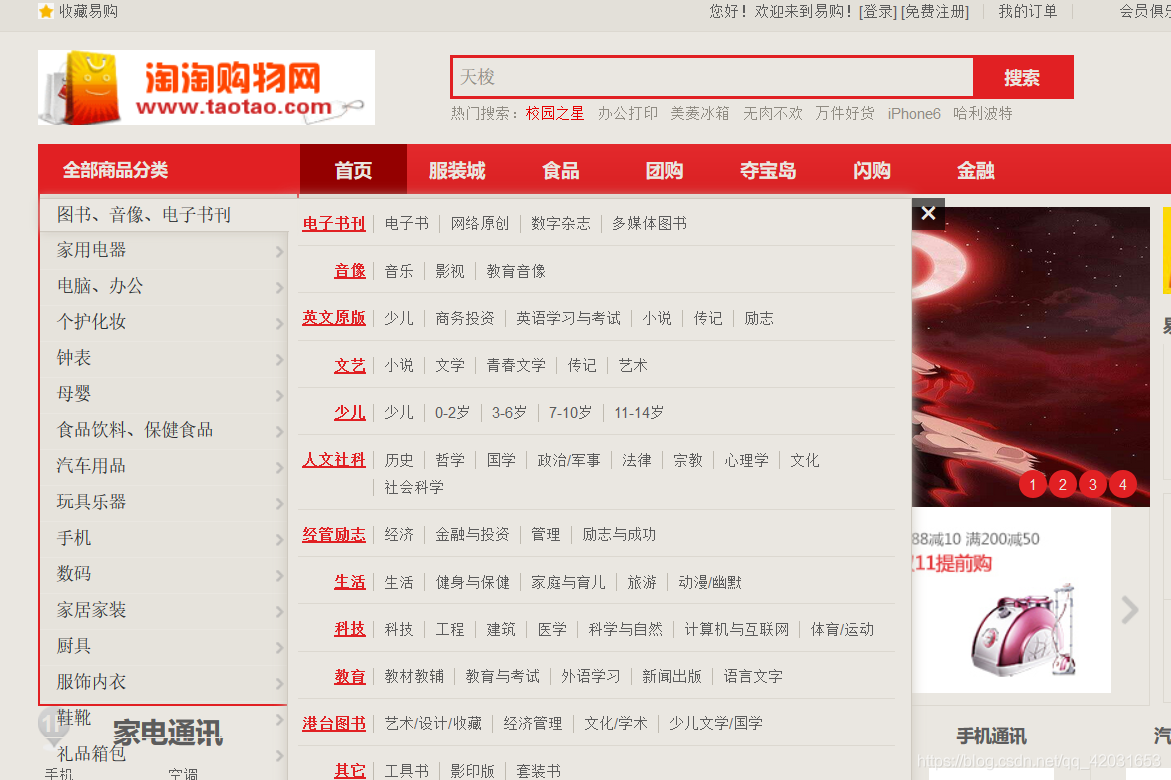Click the 社会科学 link
Image resolution: width=1171 pixels, height=780 pixels.
click(414, 487)
